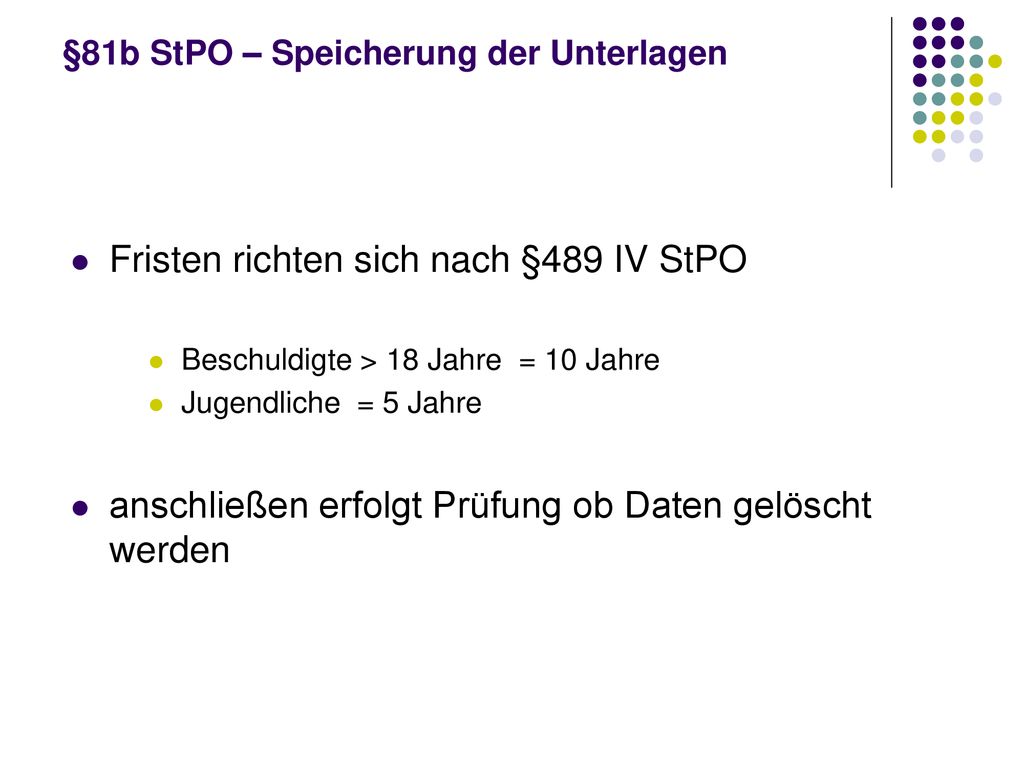Click the decorative dot pattern graphic
1024x768 pixels.
point(957,89)
